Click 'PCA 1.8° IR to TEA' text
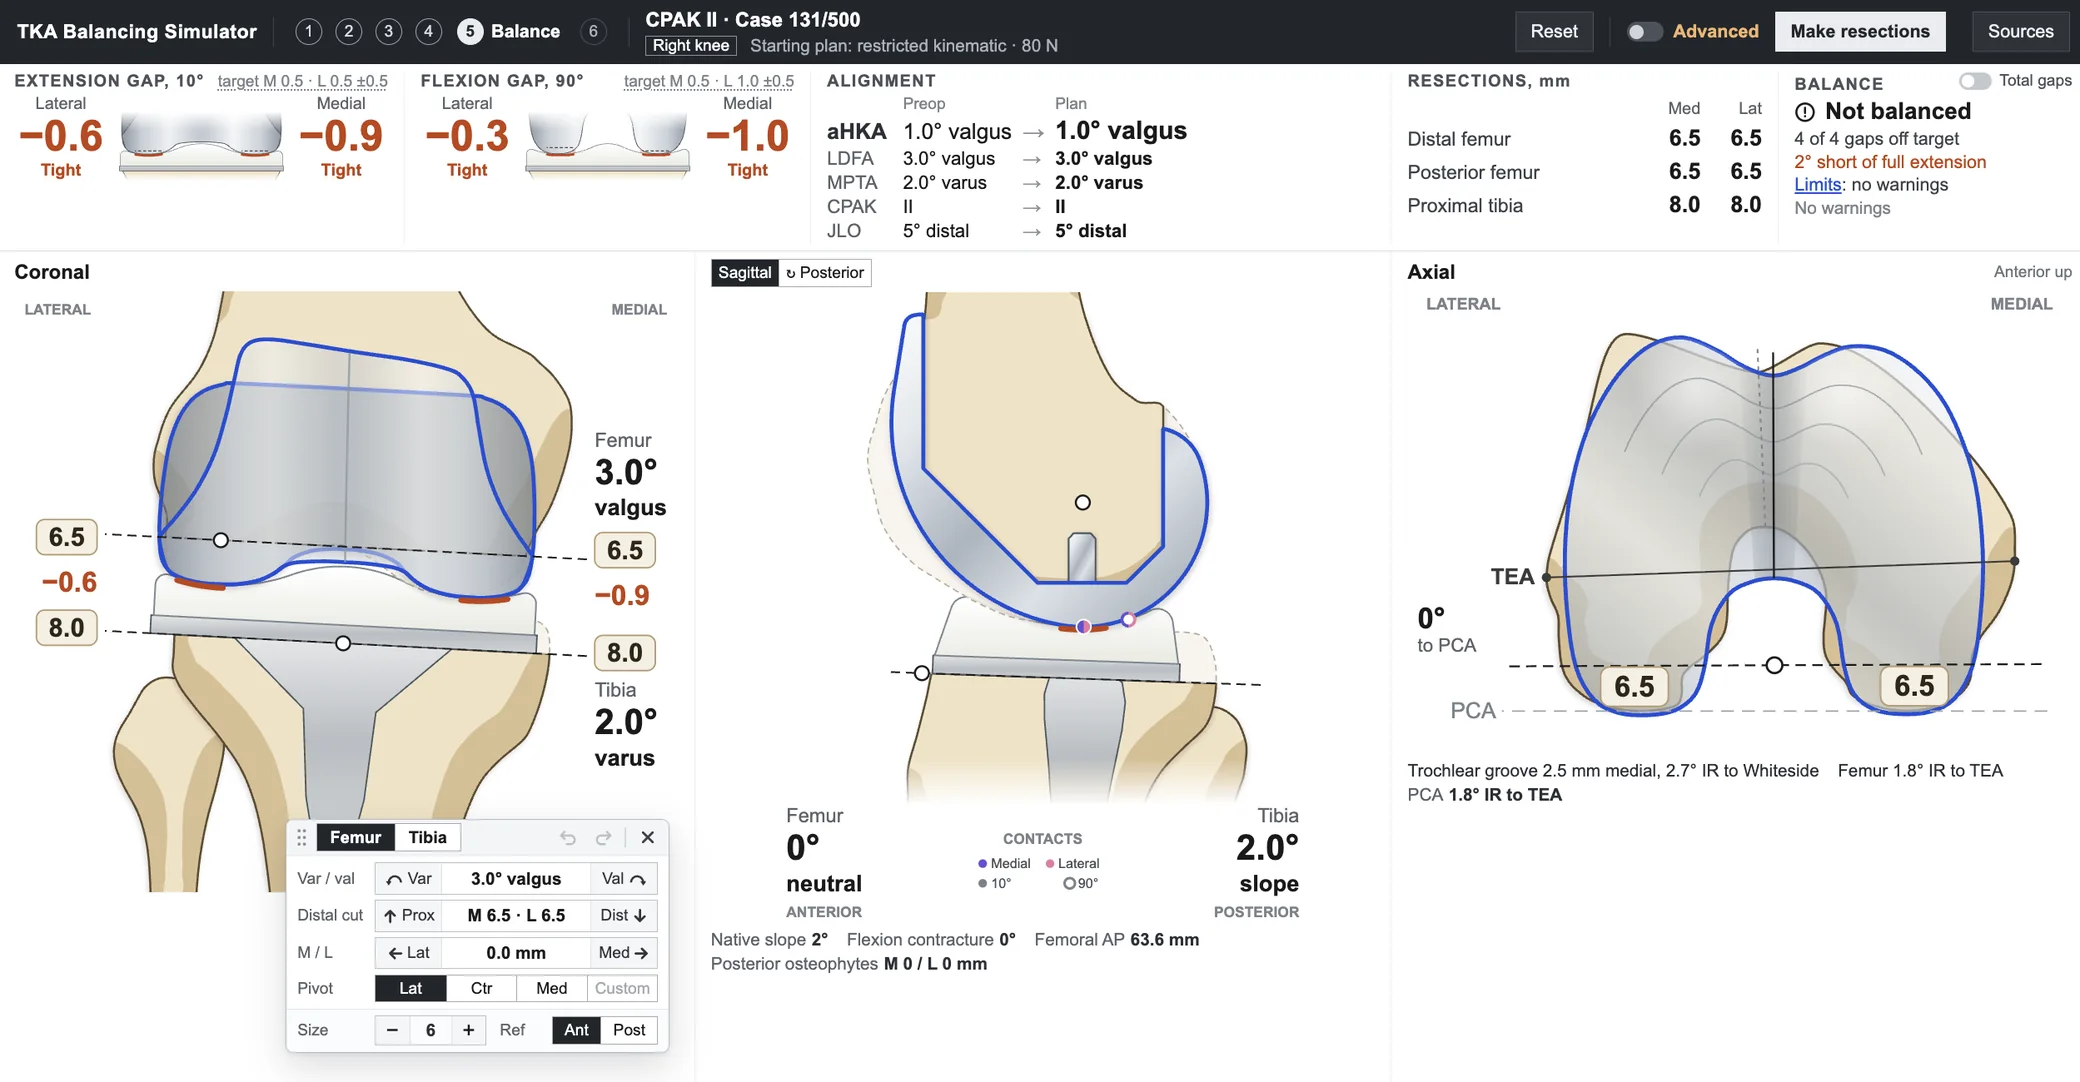Viewport: 2080px width, 1082px height. tap(1485, 795)
